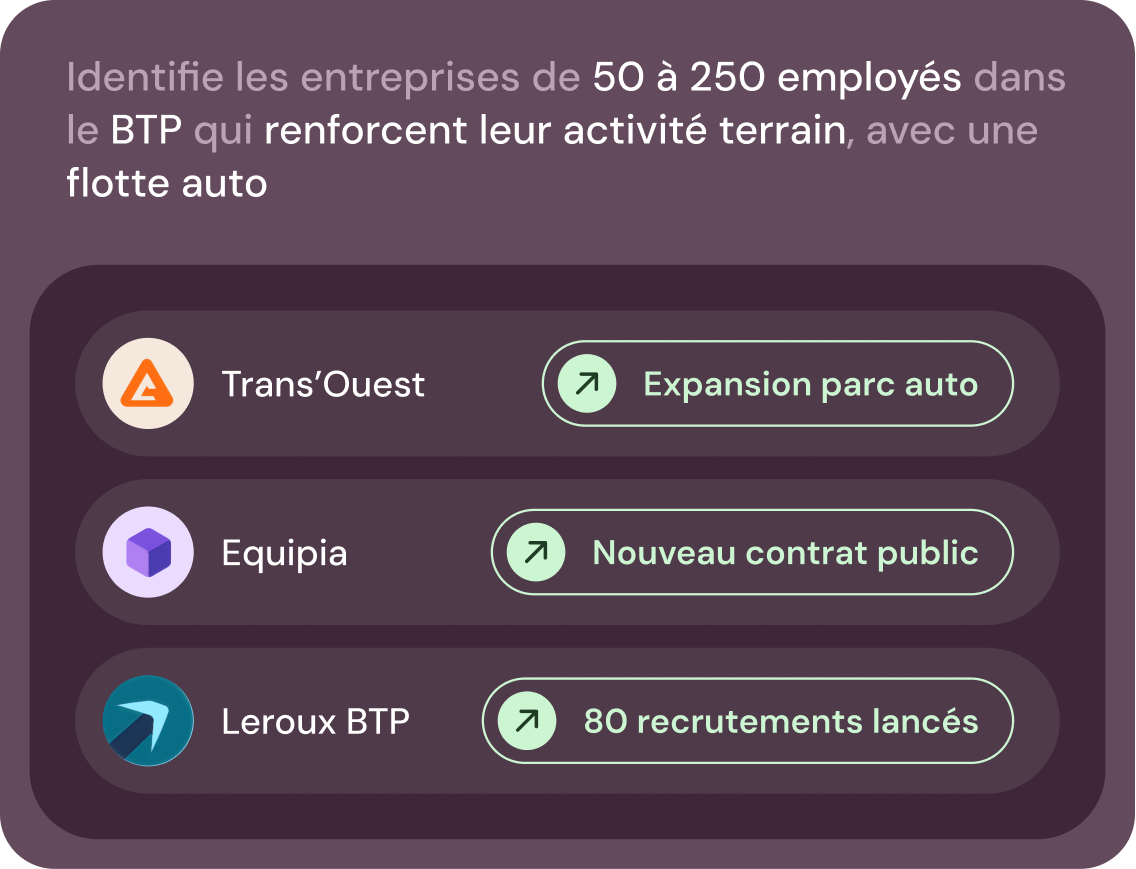The width and height of the screenshot is (1136, 869).
Task: Click the 80 recrutements lancés label
Action: [780, 721]
